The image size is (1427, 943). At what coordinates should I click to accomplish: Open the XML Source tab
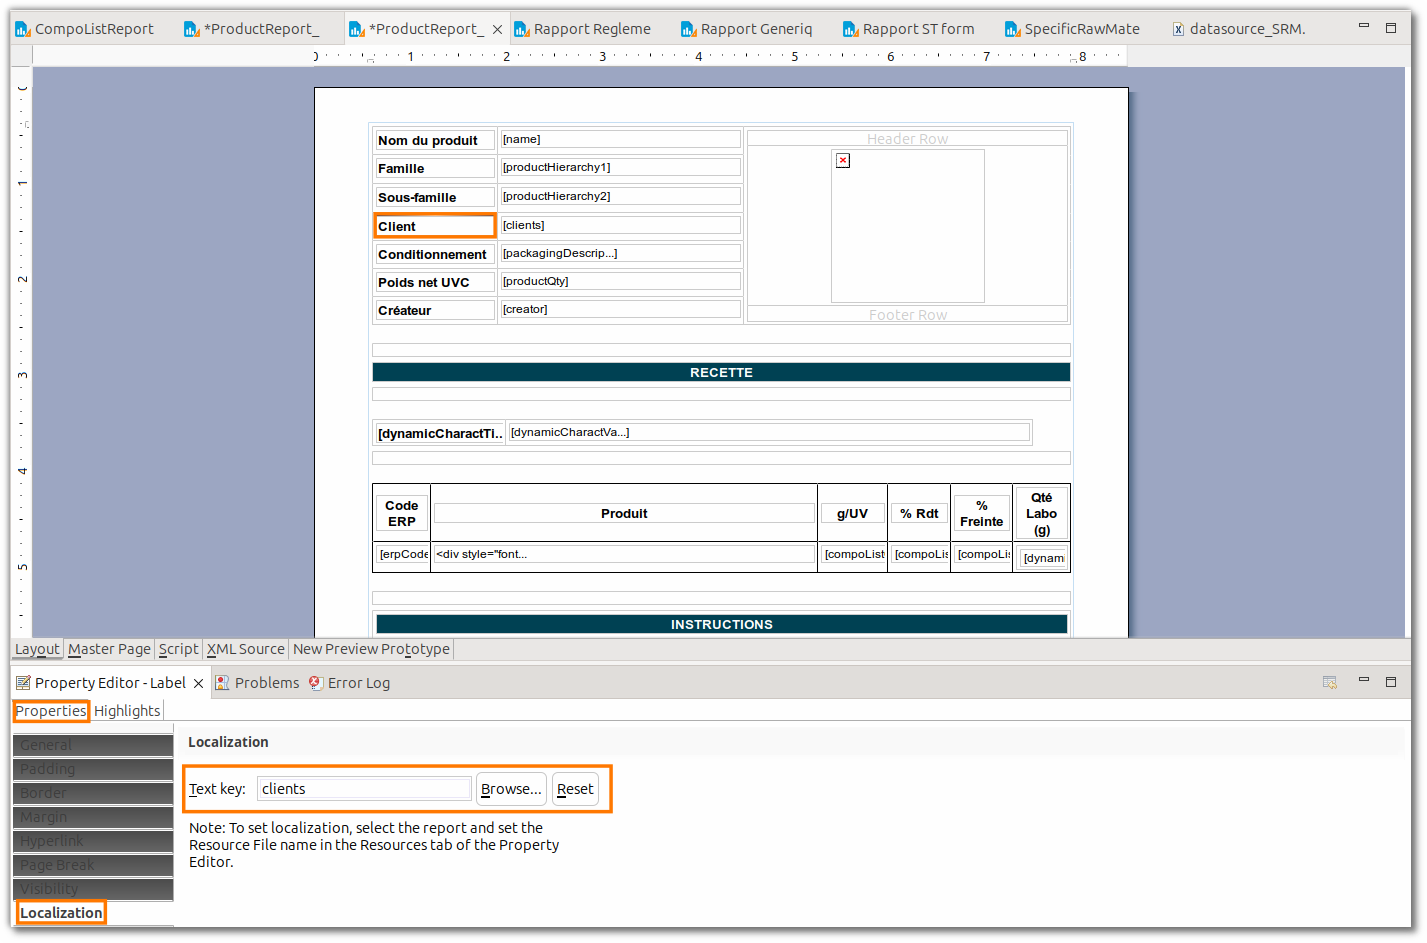coord(246,649)
